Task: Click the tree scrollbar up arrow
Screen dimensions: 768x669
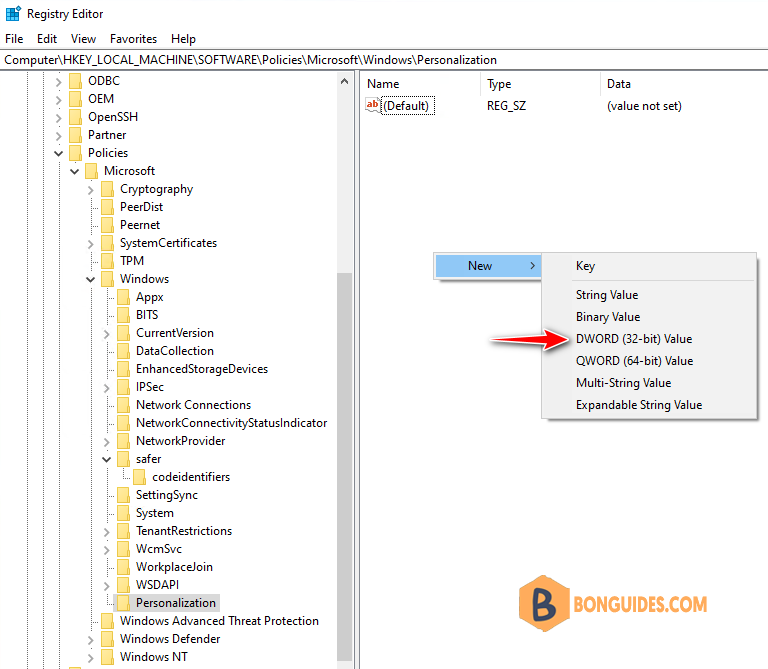Action: 344,81
